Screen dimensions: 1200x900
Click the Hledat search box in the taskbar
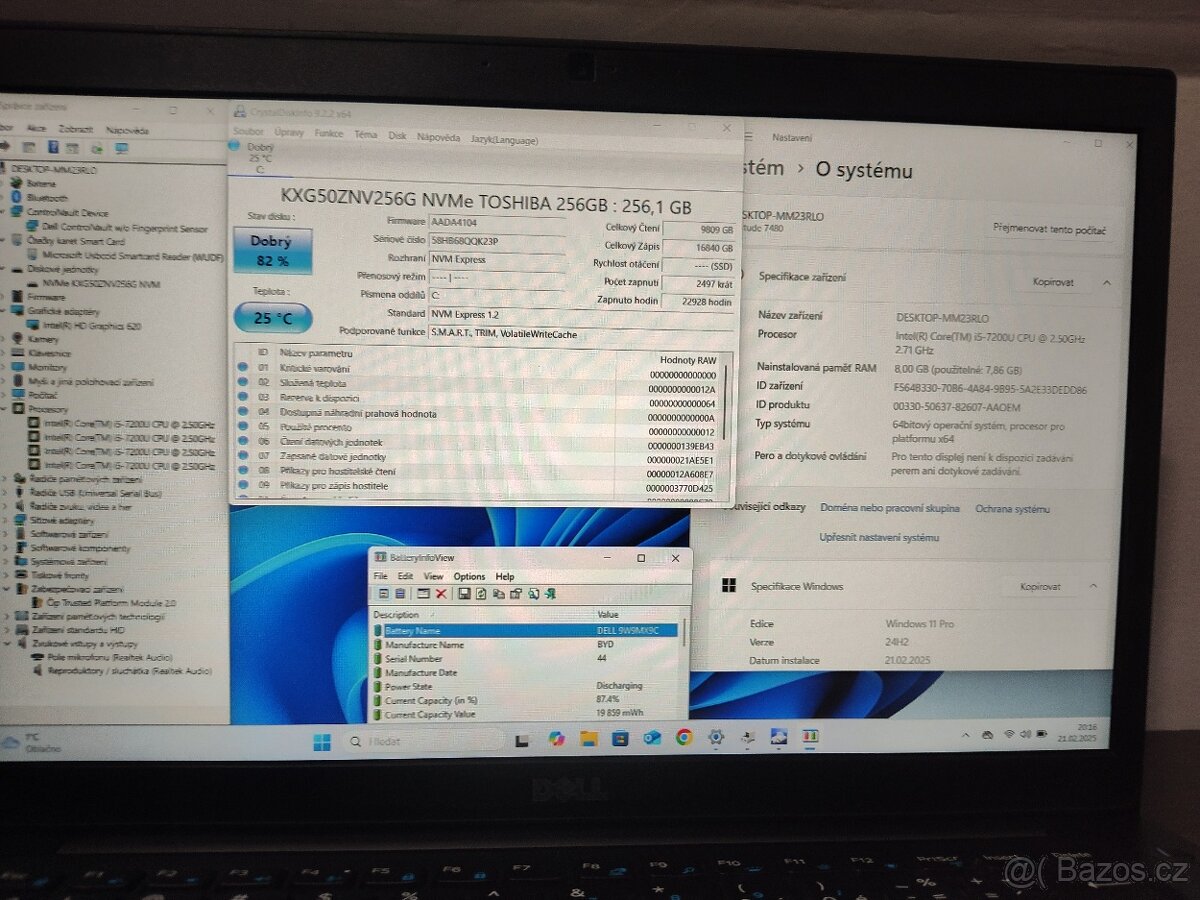(x=420, y=741)
